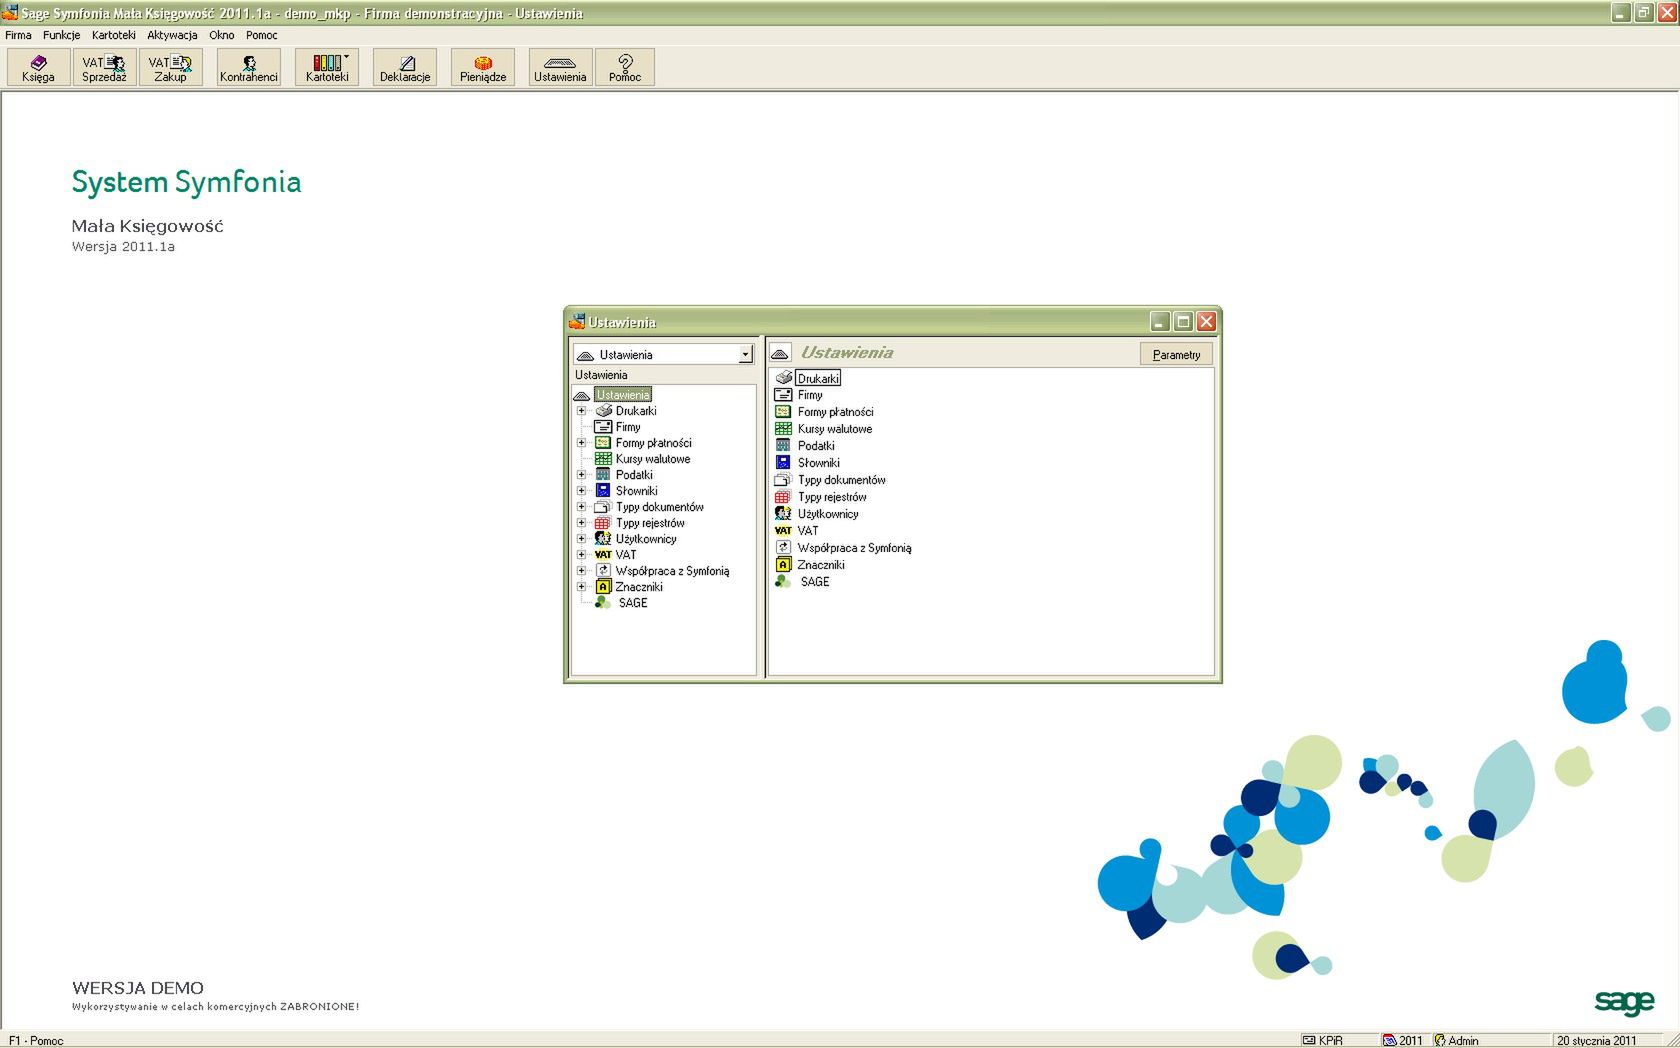Select Znaczniki icon in right list
Viewport: 1680px width, 1048px height.
[784, 565]
